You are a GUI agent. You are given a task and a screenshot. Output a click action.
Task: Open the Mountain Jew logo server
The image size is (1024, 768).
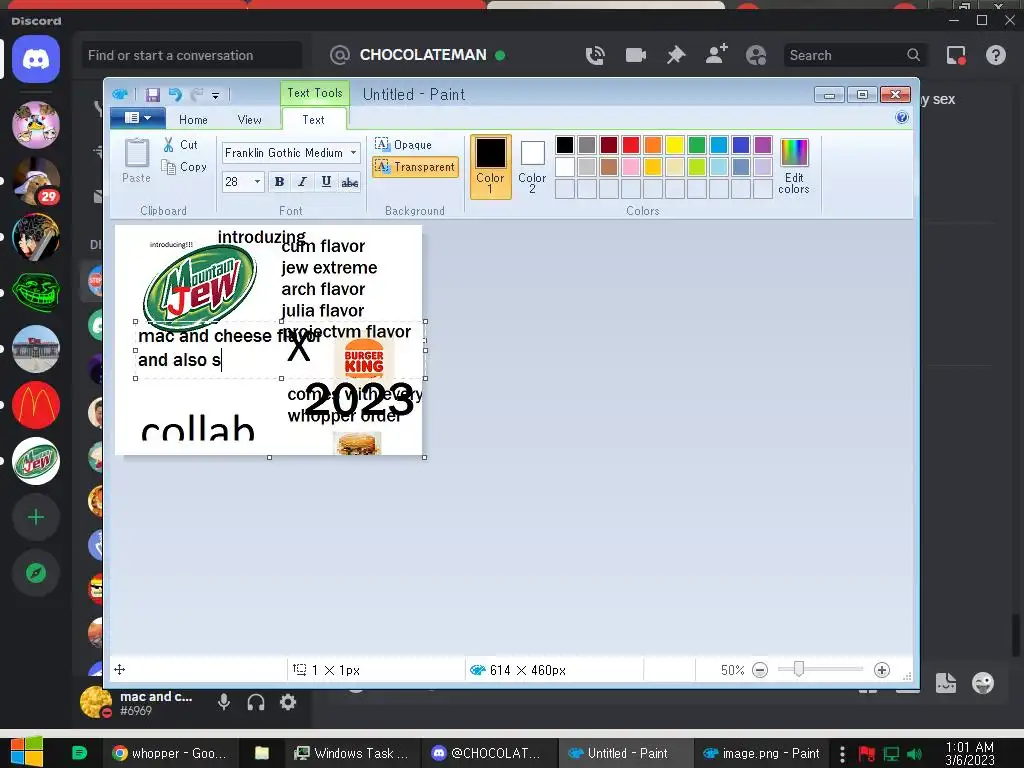pyautogui.click(x=36, y=461)
